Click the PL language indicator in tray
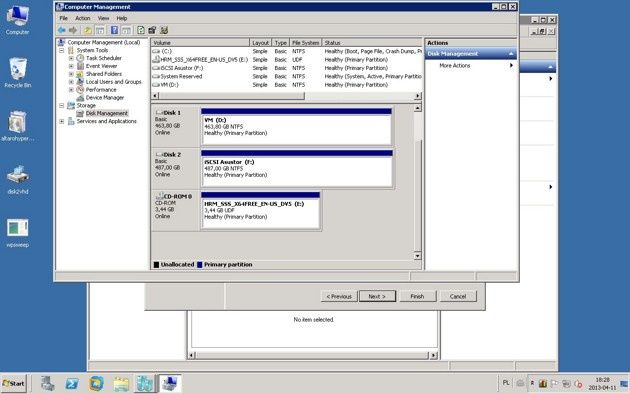The height and width of the screenshot is (394, 630). pyautogui.click(x=506, y=383)
